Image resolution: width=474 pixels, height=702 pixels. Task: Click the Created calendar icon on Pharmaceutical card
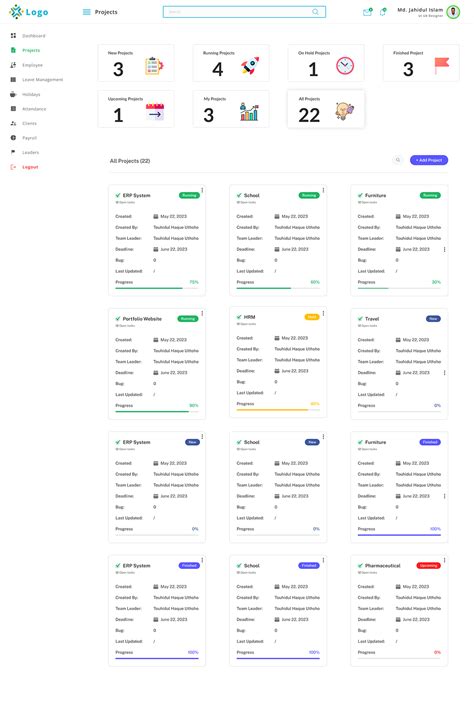click(398, 586)
